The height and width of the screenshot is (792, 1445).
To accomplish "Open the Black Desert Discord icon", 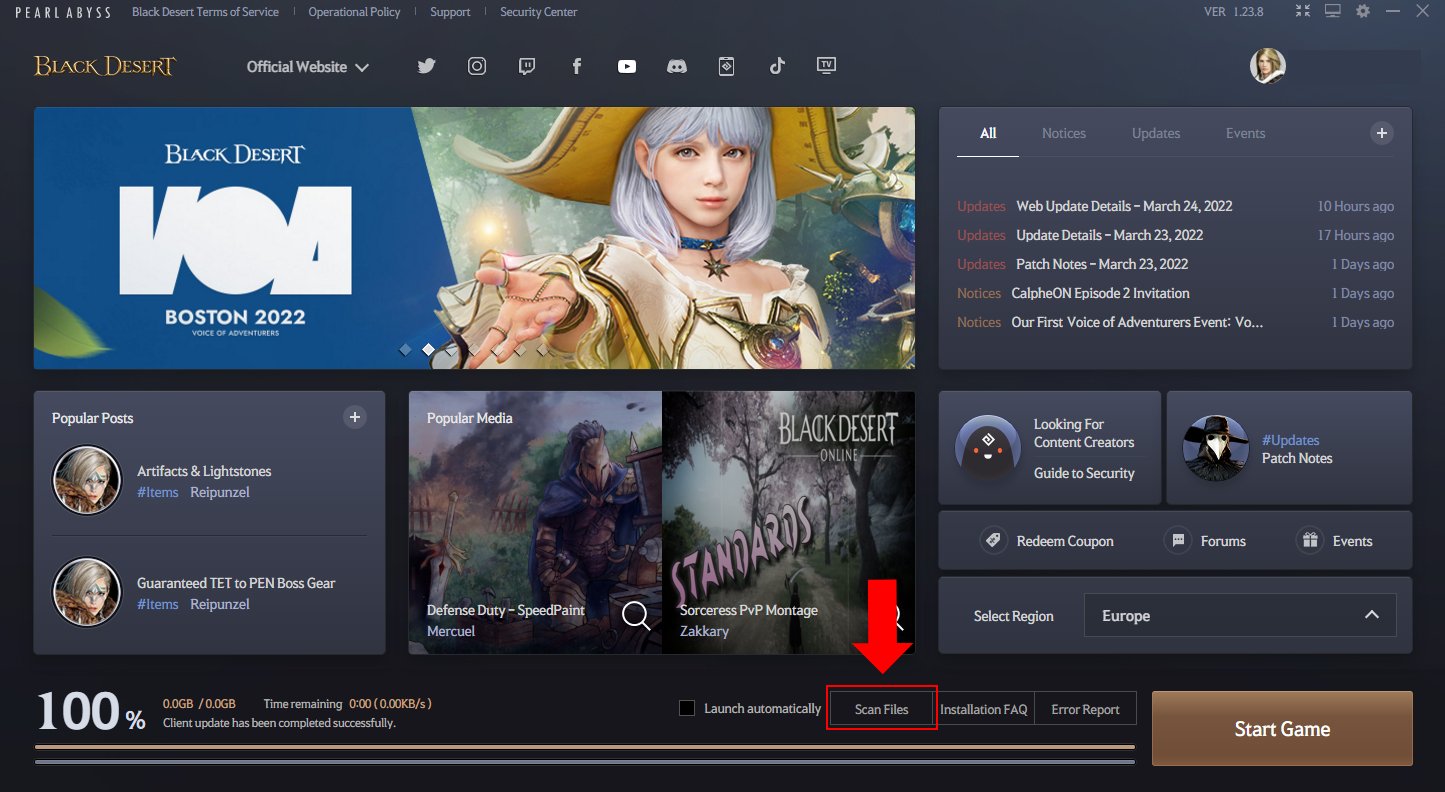I will 677,65.
